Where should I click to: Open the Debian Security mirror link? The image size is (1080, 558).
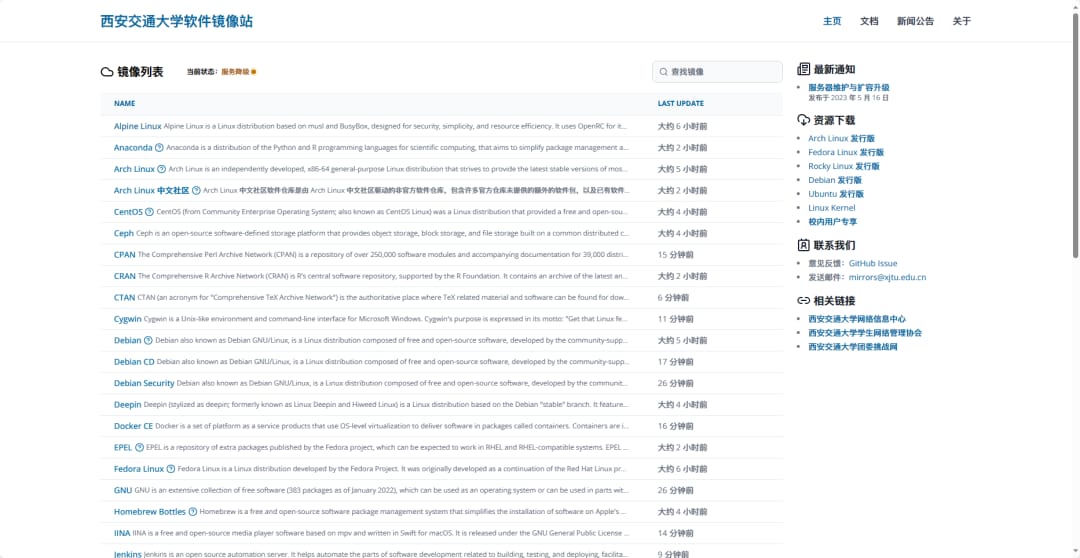pos(144,383)
